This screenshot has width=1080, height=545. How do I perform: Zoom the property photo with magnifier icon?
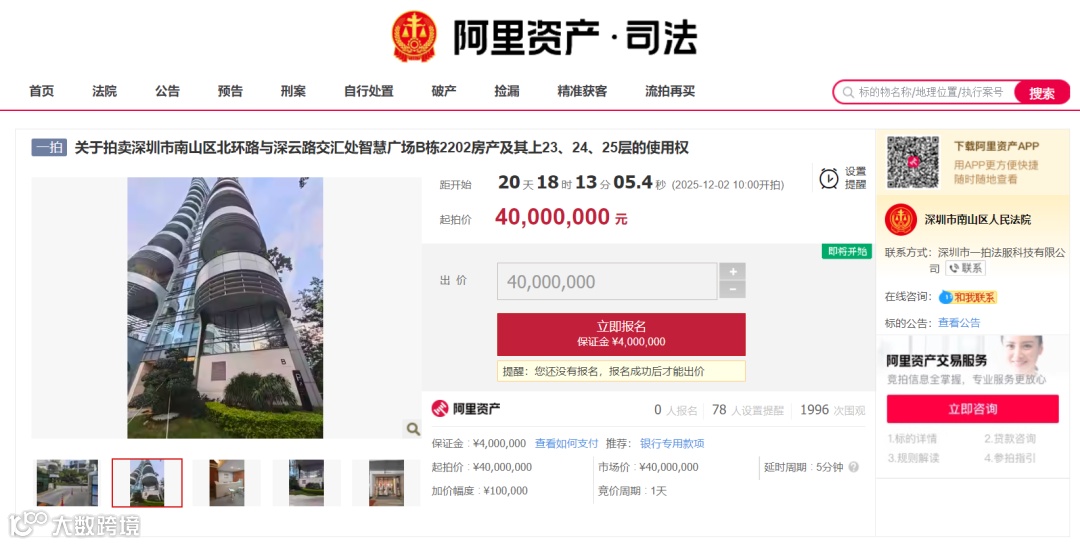413,429
